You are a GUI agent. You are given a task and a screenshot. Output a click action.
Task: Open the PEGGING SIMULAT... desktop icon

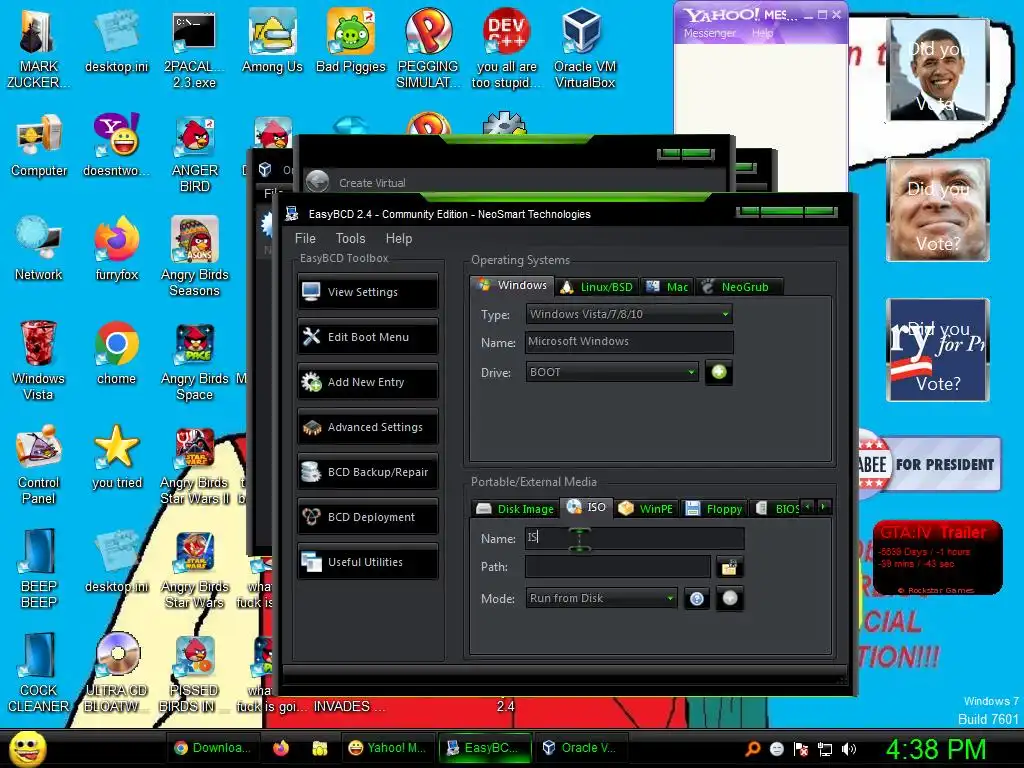click(428, 47)
